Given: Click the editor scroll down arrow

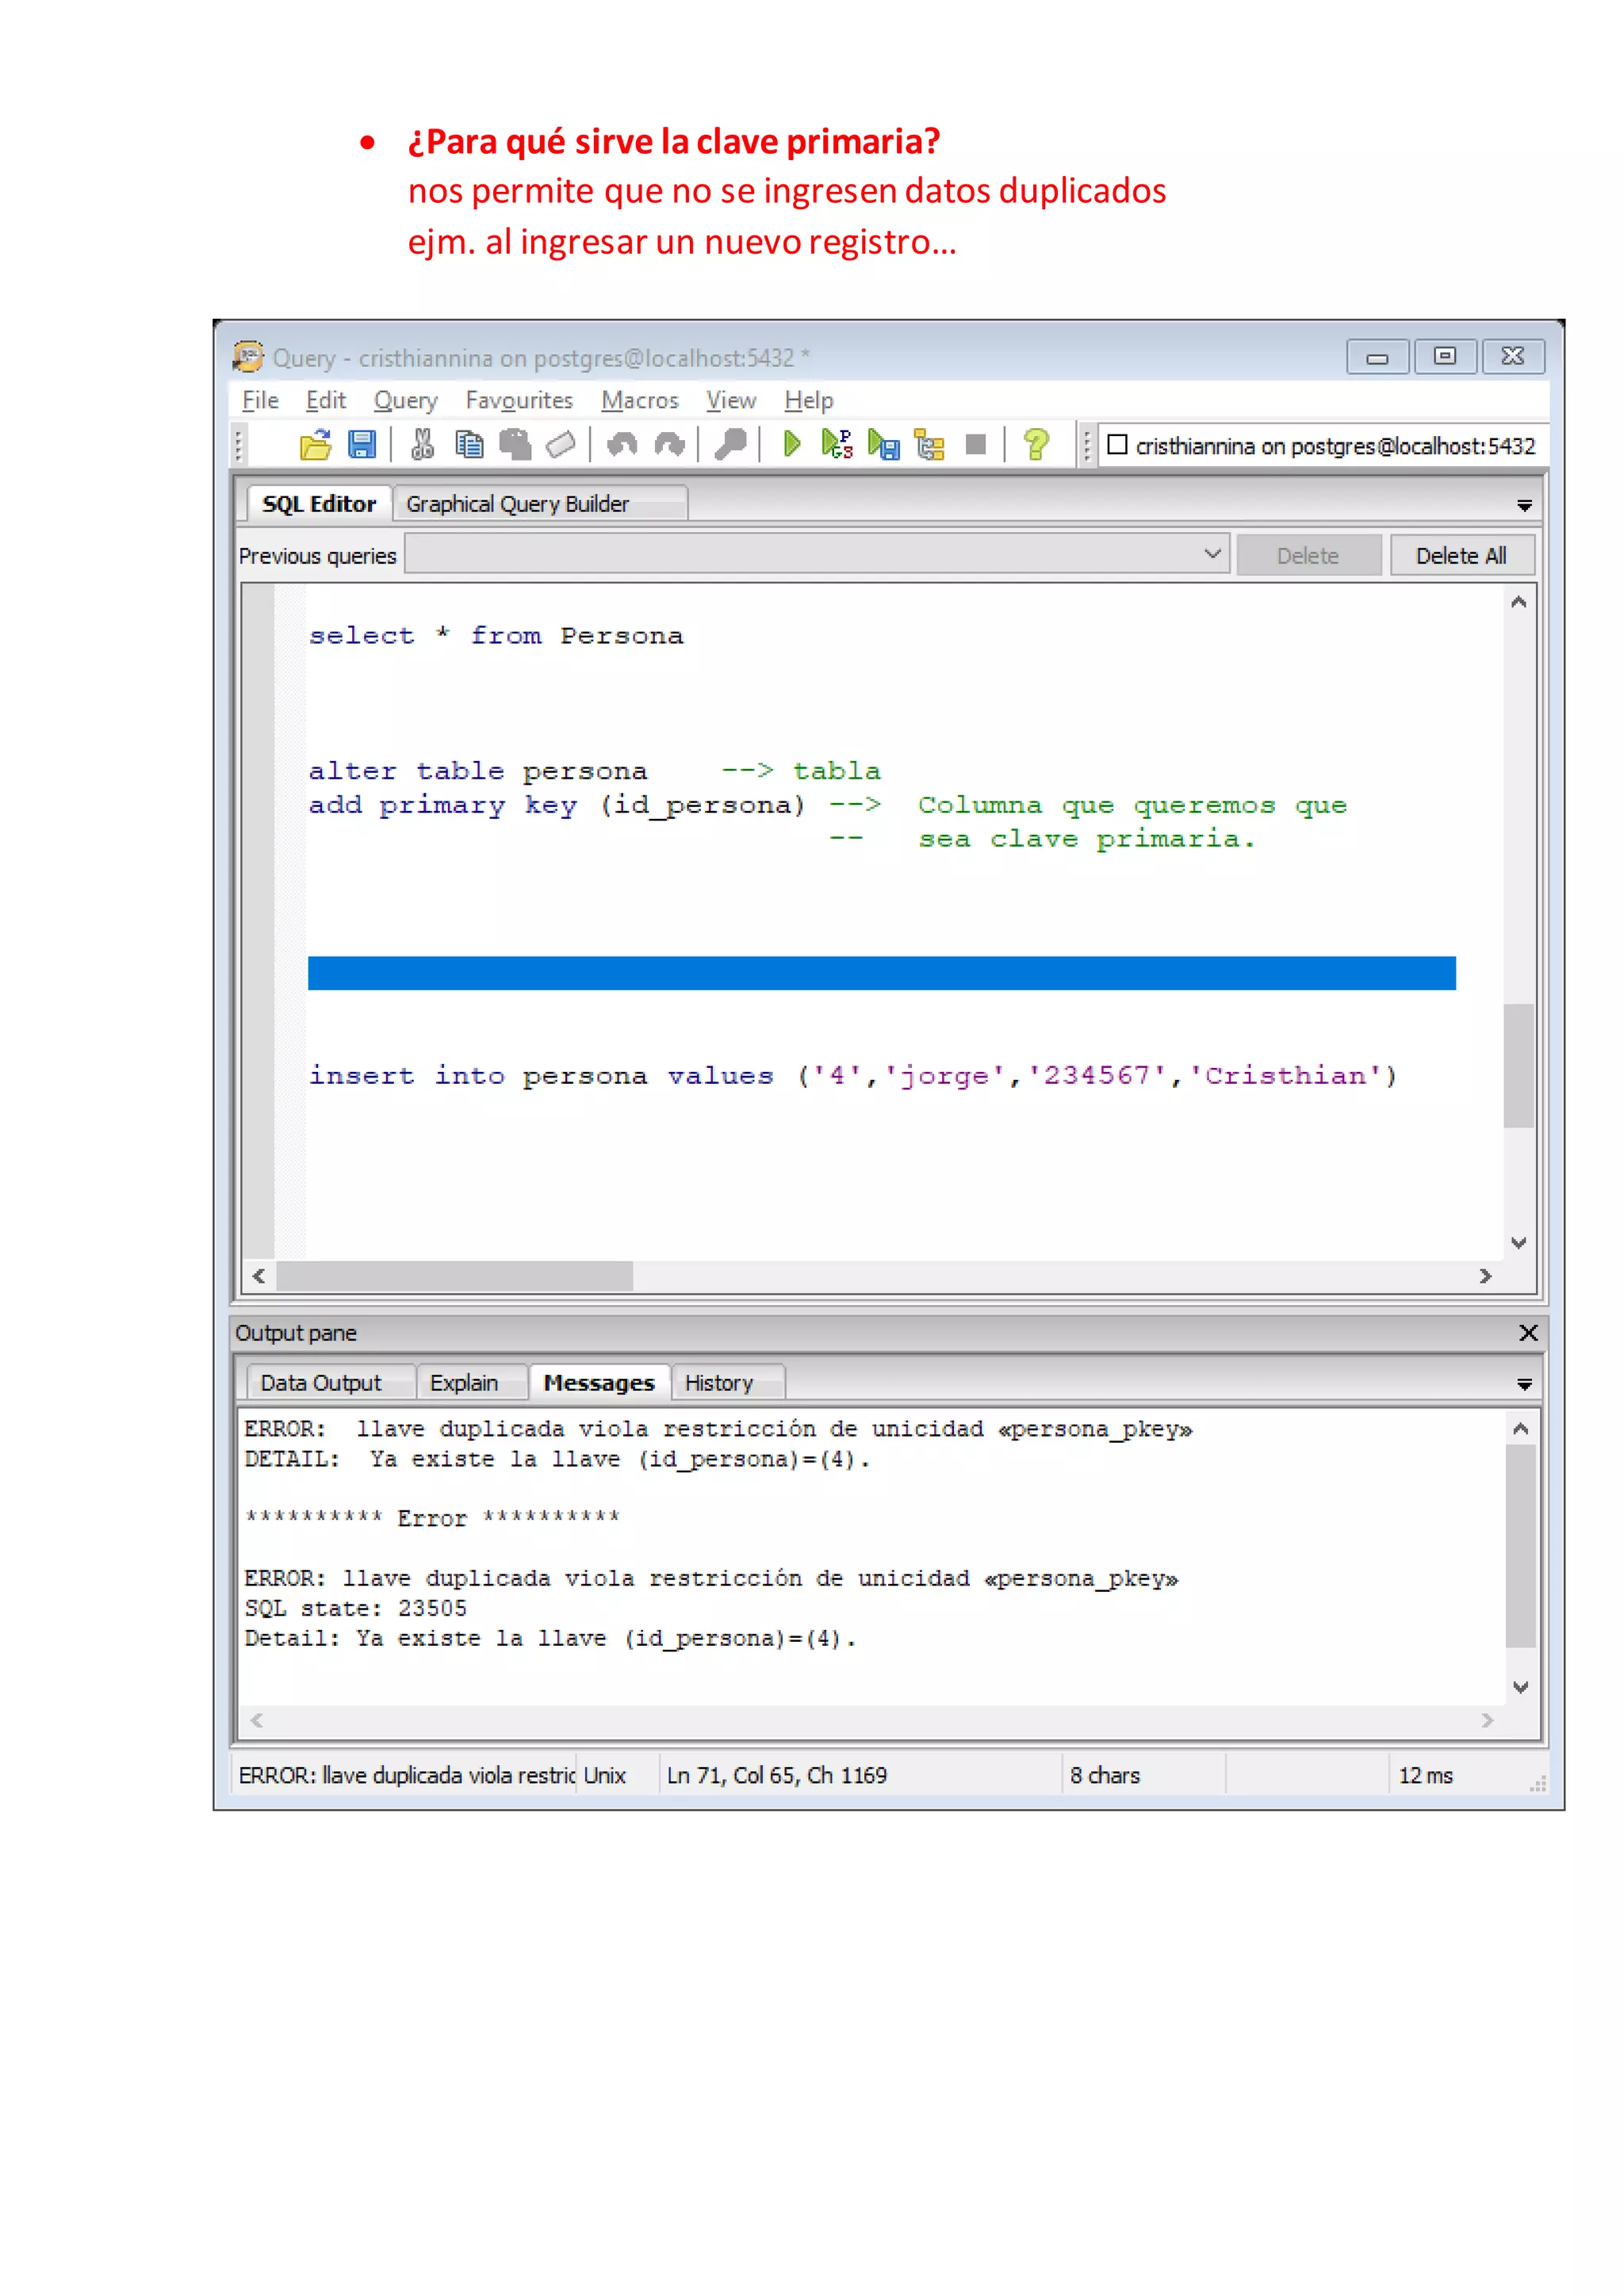Looking at the screenshot, I should [1518, 1243].
